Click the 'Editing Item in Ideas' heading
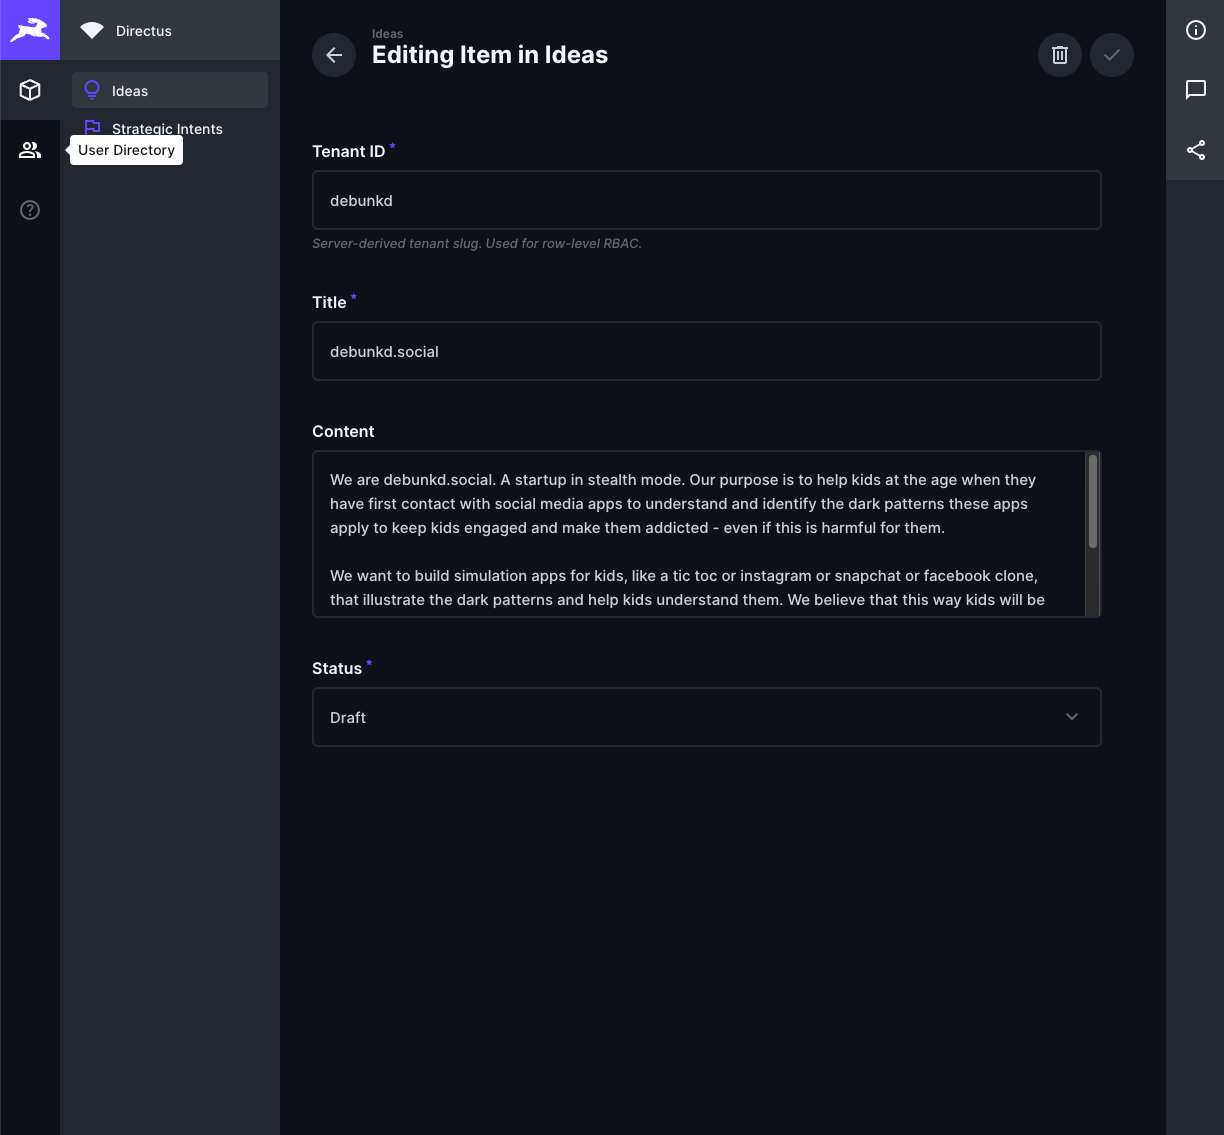This screenshot has width=1224, height=1135. 490,55
